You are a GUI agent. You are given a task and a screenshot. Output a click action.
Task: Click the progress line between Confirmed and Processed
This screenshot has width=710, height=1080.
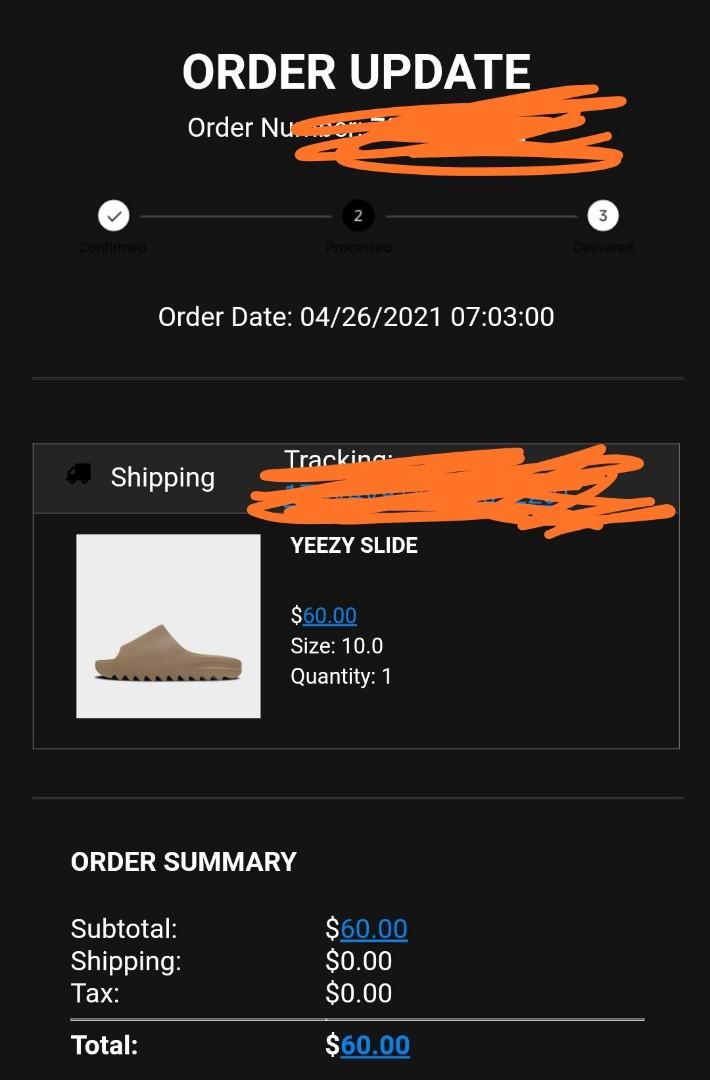tap(236, 216)
